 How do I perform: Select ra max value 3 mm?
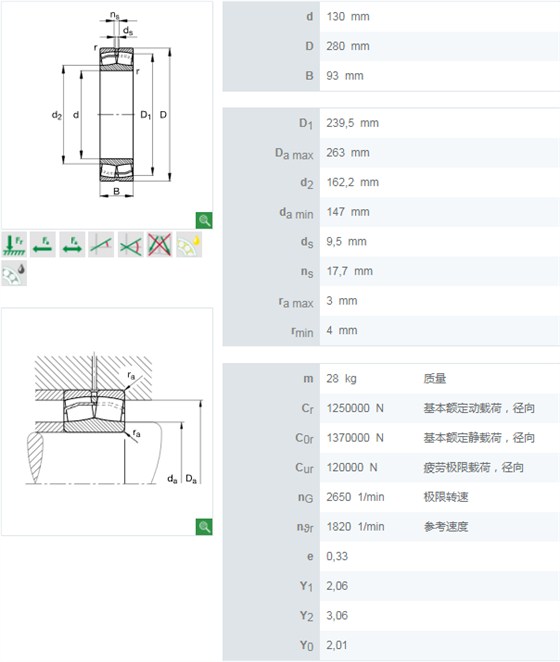click(342, 301)
